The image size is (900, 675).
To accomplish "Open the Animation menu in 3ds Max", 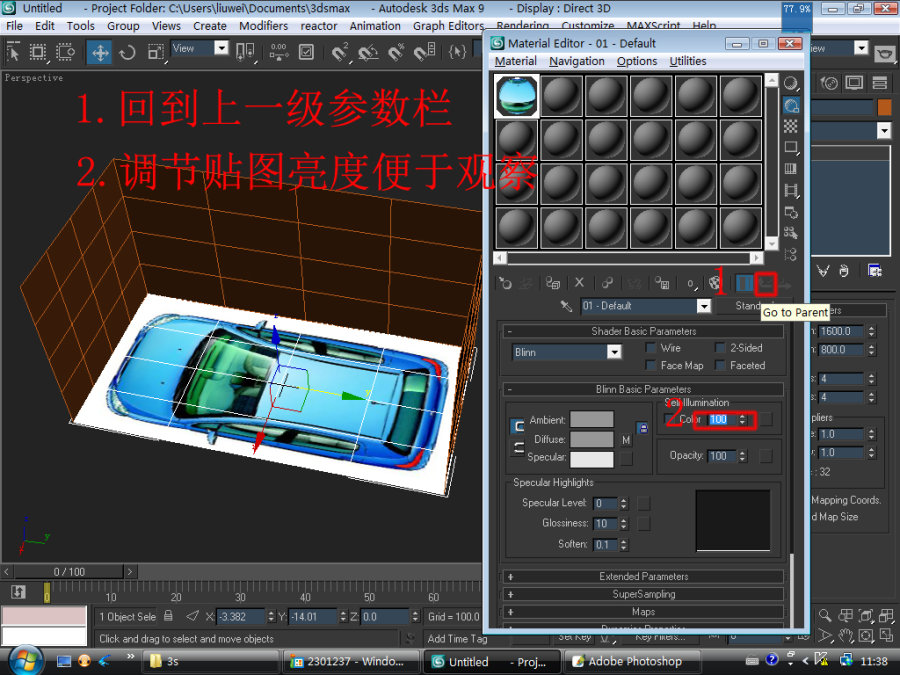I will (375, 26).
